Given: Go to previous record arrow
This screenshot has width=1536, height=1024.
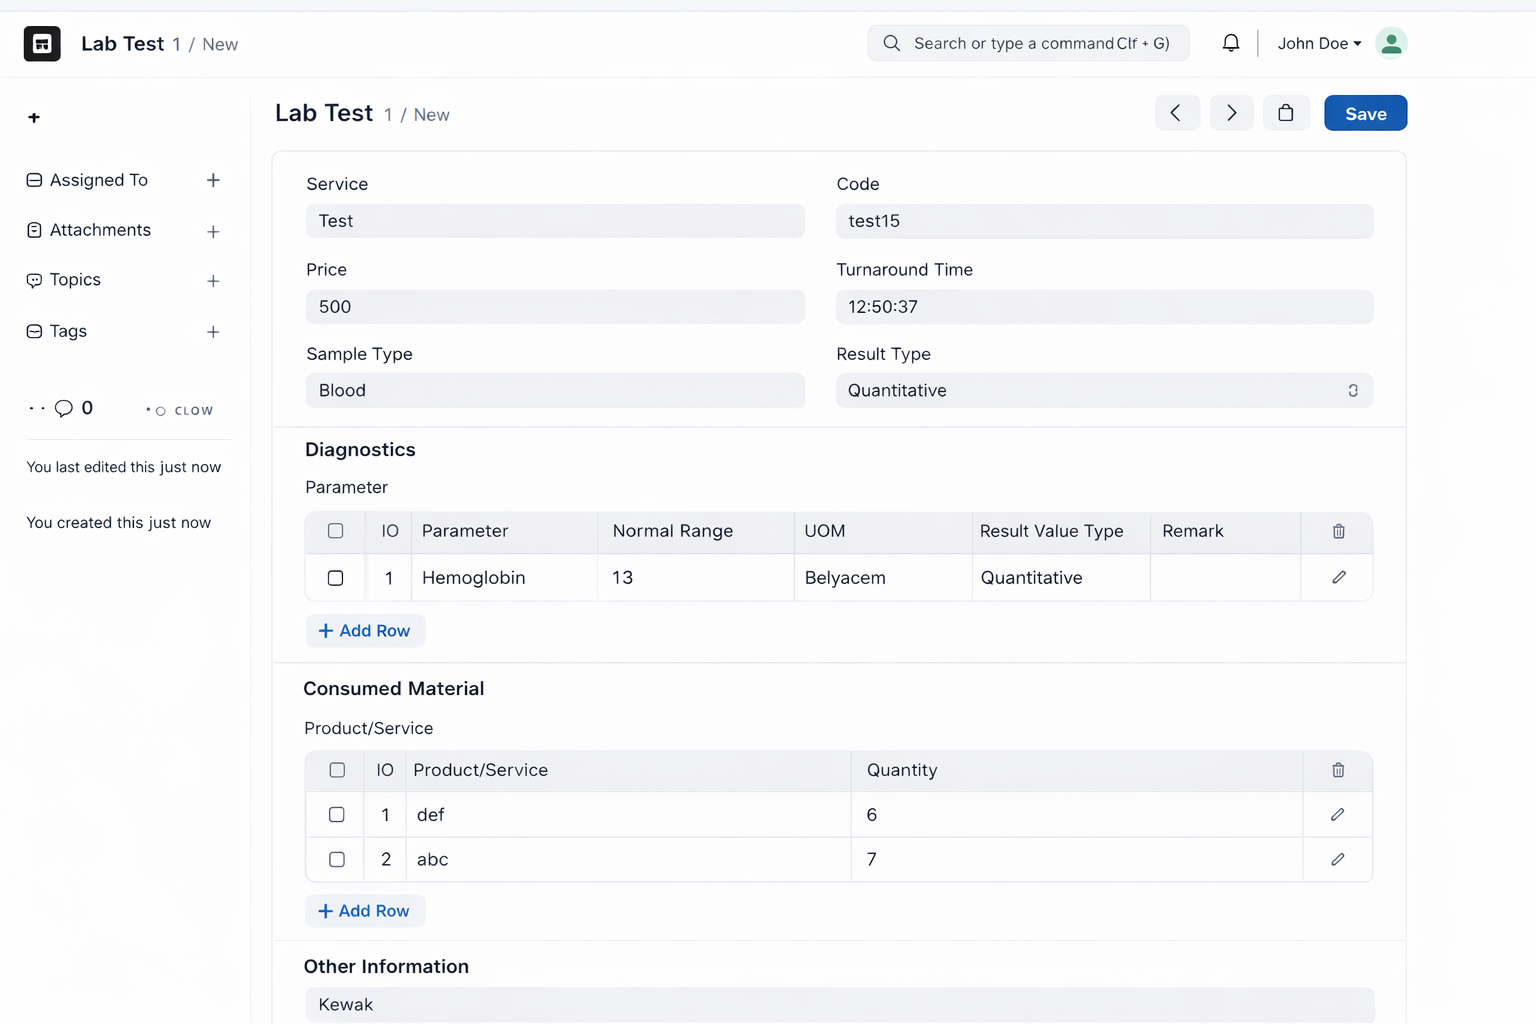Looking at the screenshot, I should tap(1177, 113).
